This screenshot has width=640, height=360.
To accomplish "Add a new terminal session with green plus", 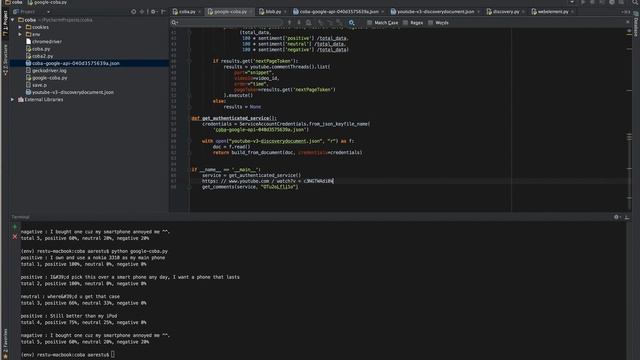I will point(15,227).
